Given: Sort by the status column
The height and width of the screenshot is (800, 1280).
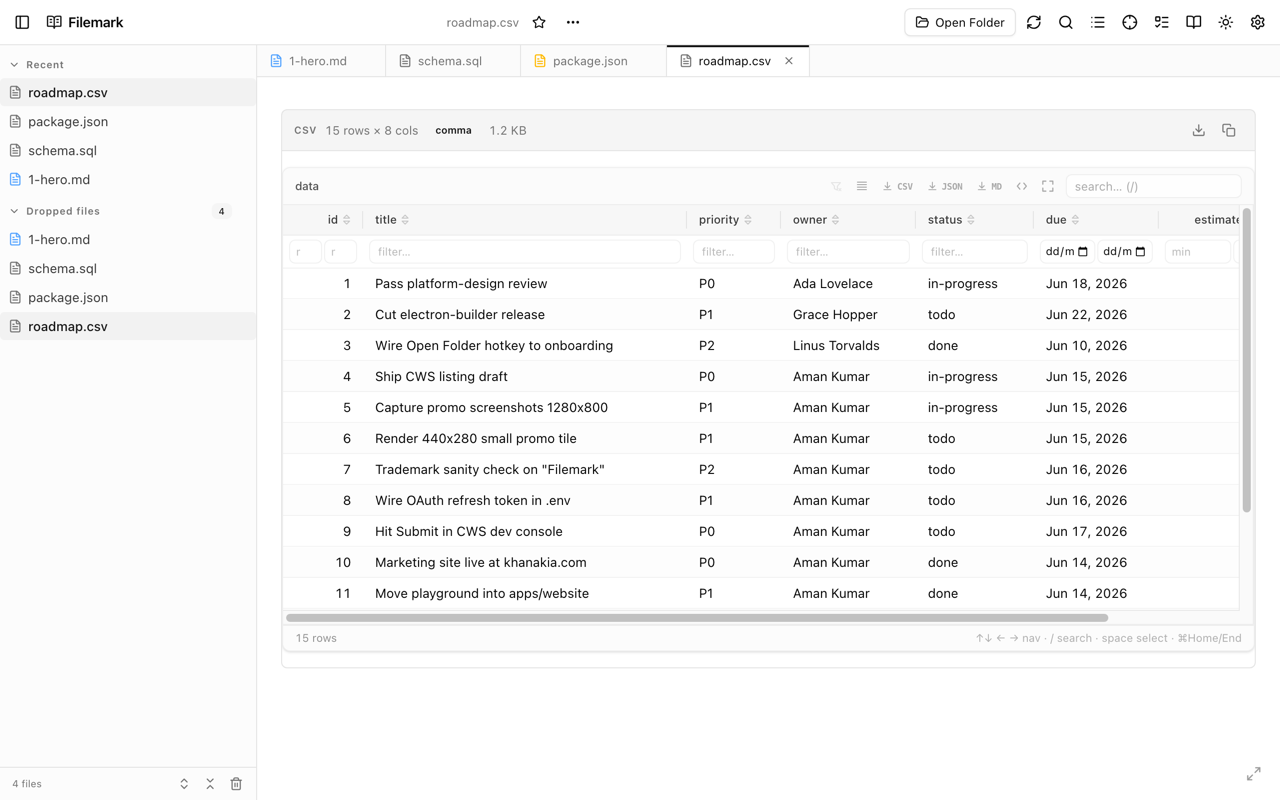Looking at the screenshot, I should (x=951, y=220).
